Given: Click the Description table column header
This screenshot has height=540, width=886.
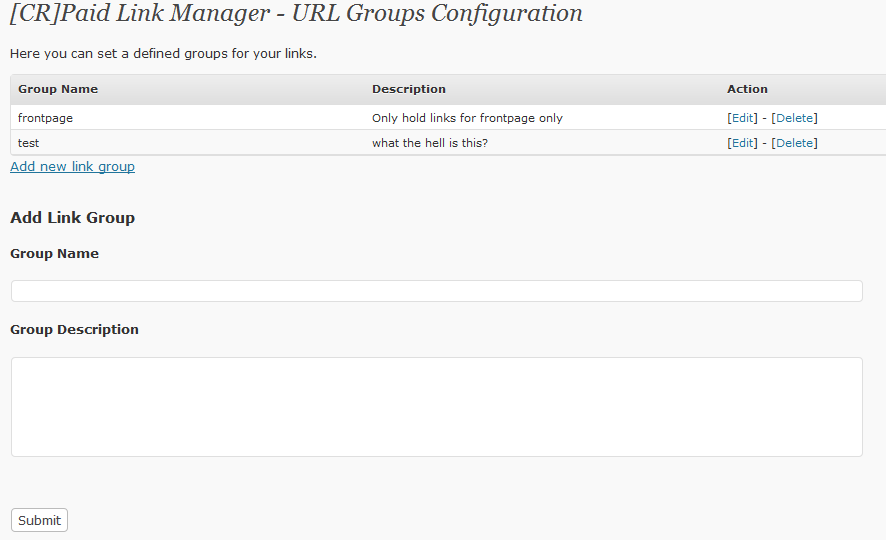Looking at the screenshot, I should pyautogui.click(x=409, y=89).
